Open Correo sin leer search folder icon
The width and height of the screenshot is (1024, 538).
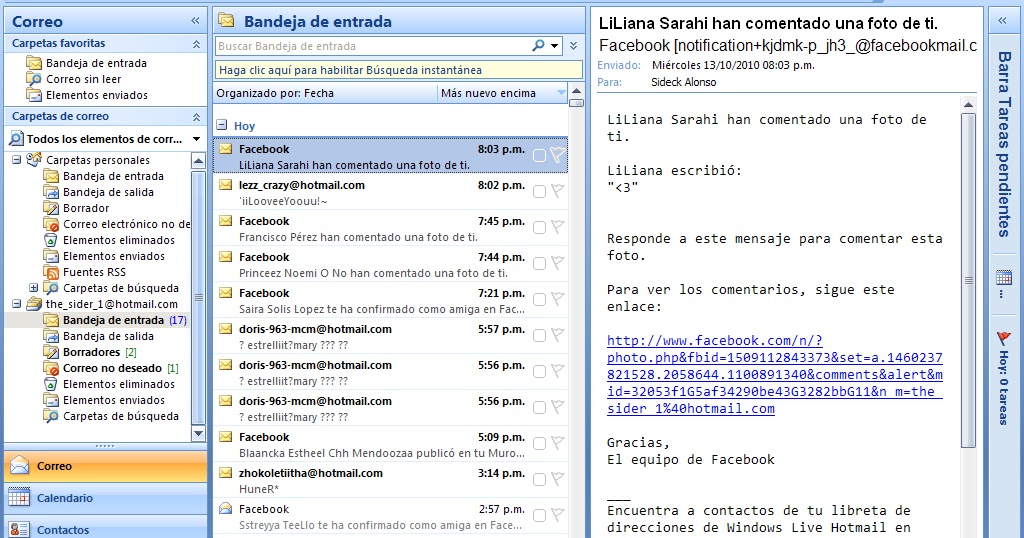[x=34, y=79]
